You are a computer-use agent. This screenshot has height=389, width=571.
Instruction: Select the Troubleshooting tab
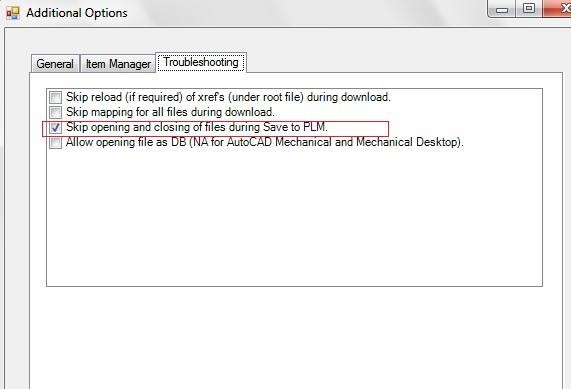201,62
